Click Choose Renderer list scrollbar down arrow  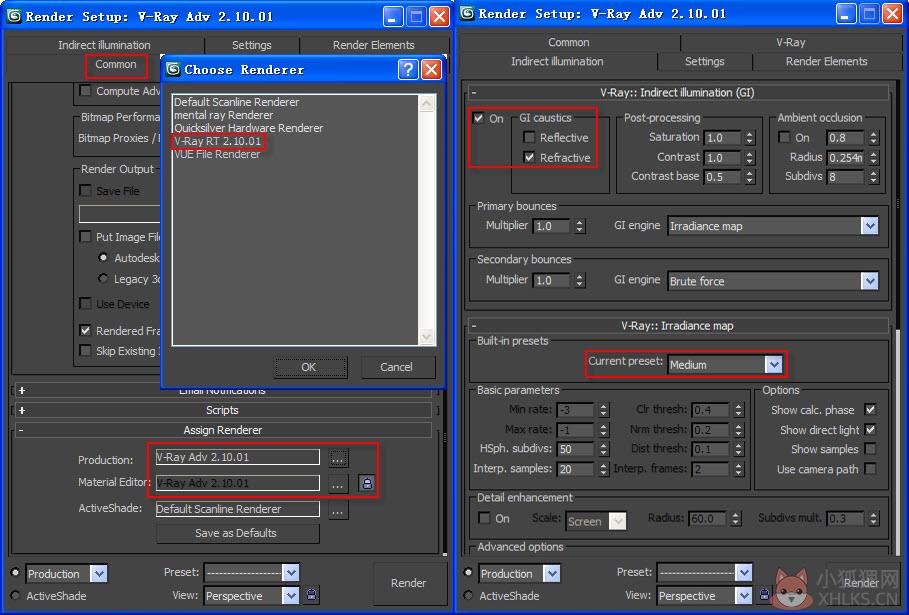(427, 336)
